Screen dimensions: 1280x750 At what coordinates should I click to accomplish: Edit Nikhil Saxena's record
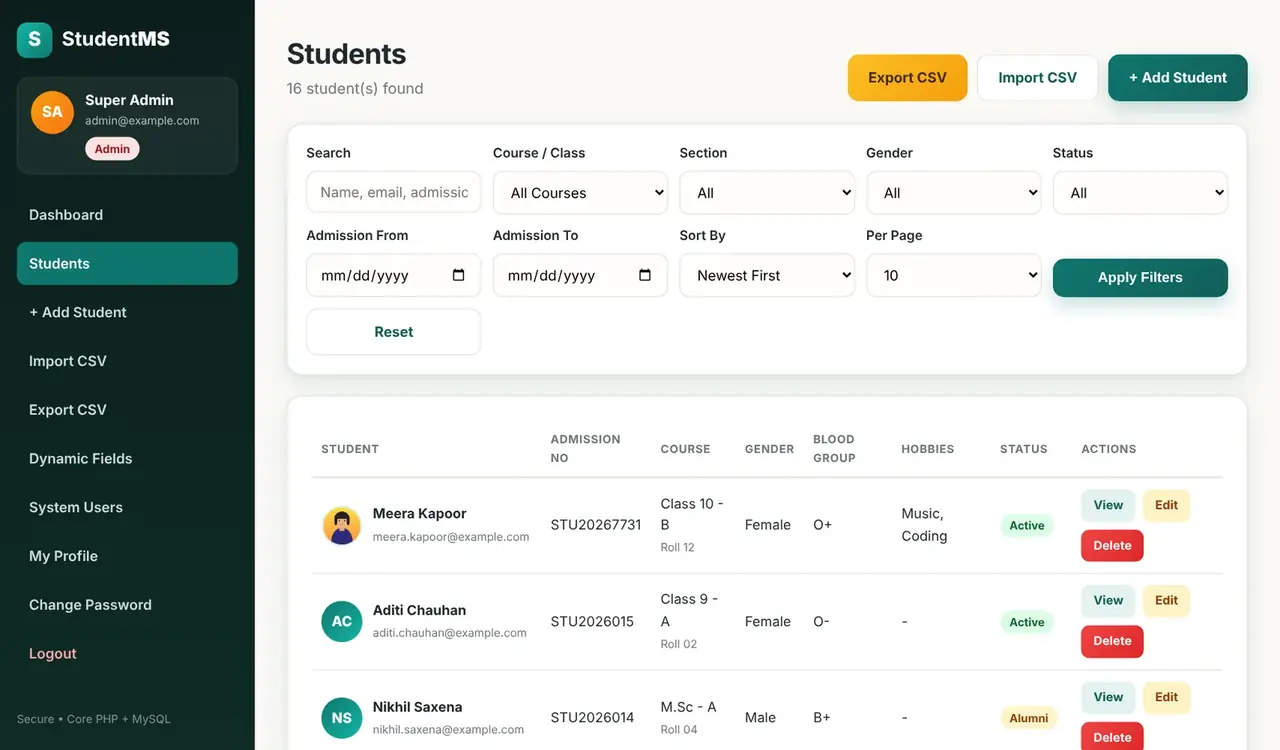[1166, 698]
